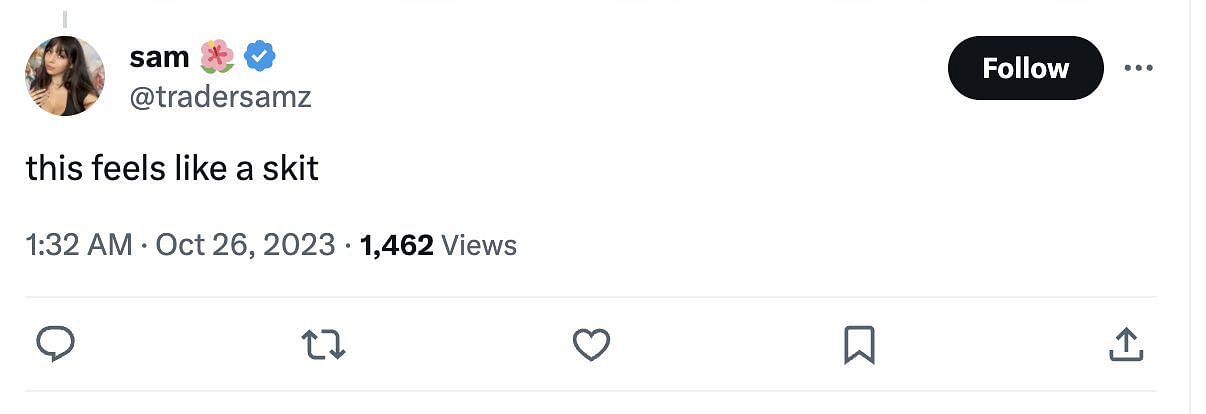Click the blue verified checkmark badge
The height and width of the screenshot is (414, 1206).
pyautogui.click(x=260, y=57)
